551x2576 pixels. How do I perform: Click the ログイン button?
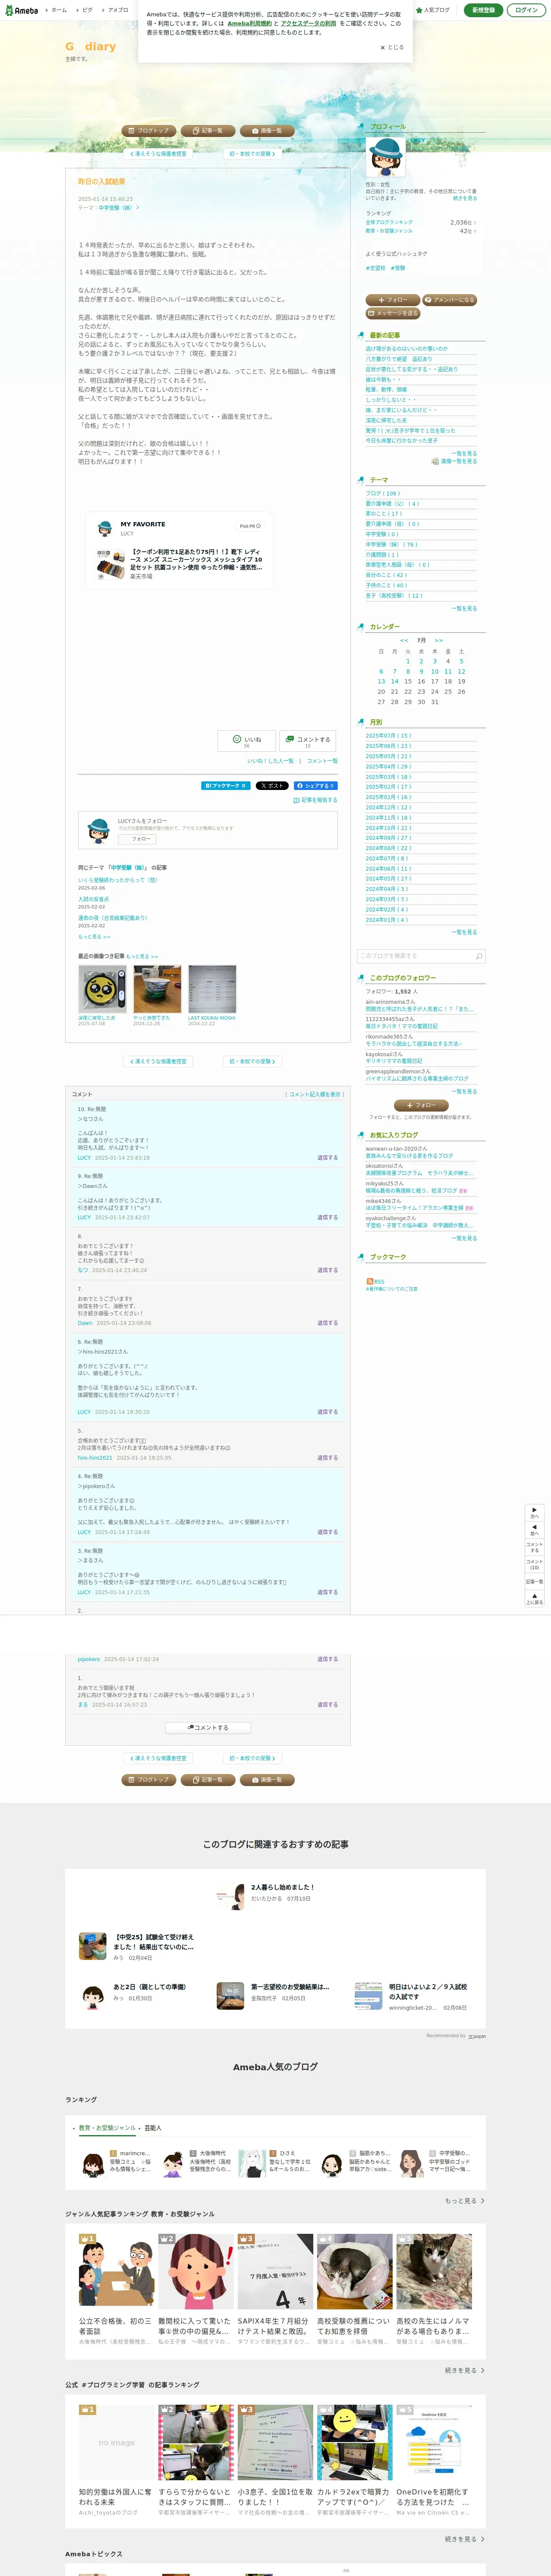click(526, 10)
